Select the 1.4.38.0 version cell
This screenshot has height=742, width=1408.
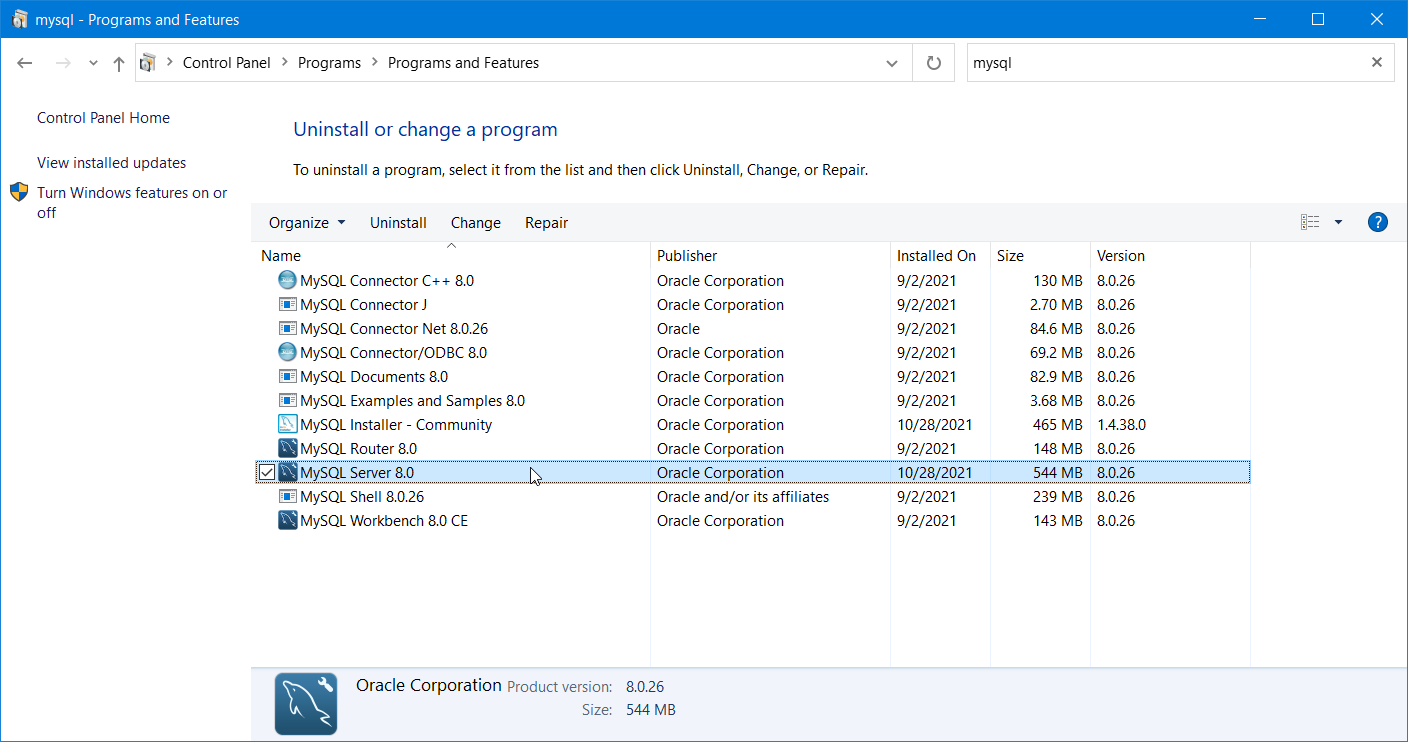click(1121, 425)
